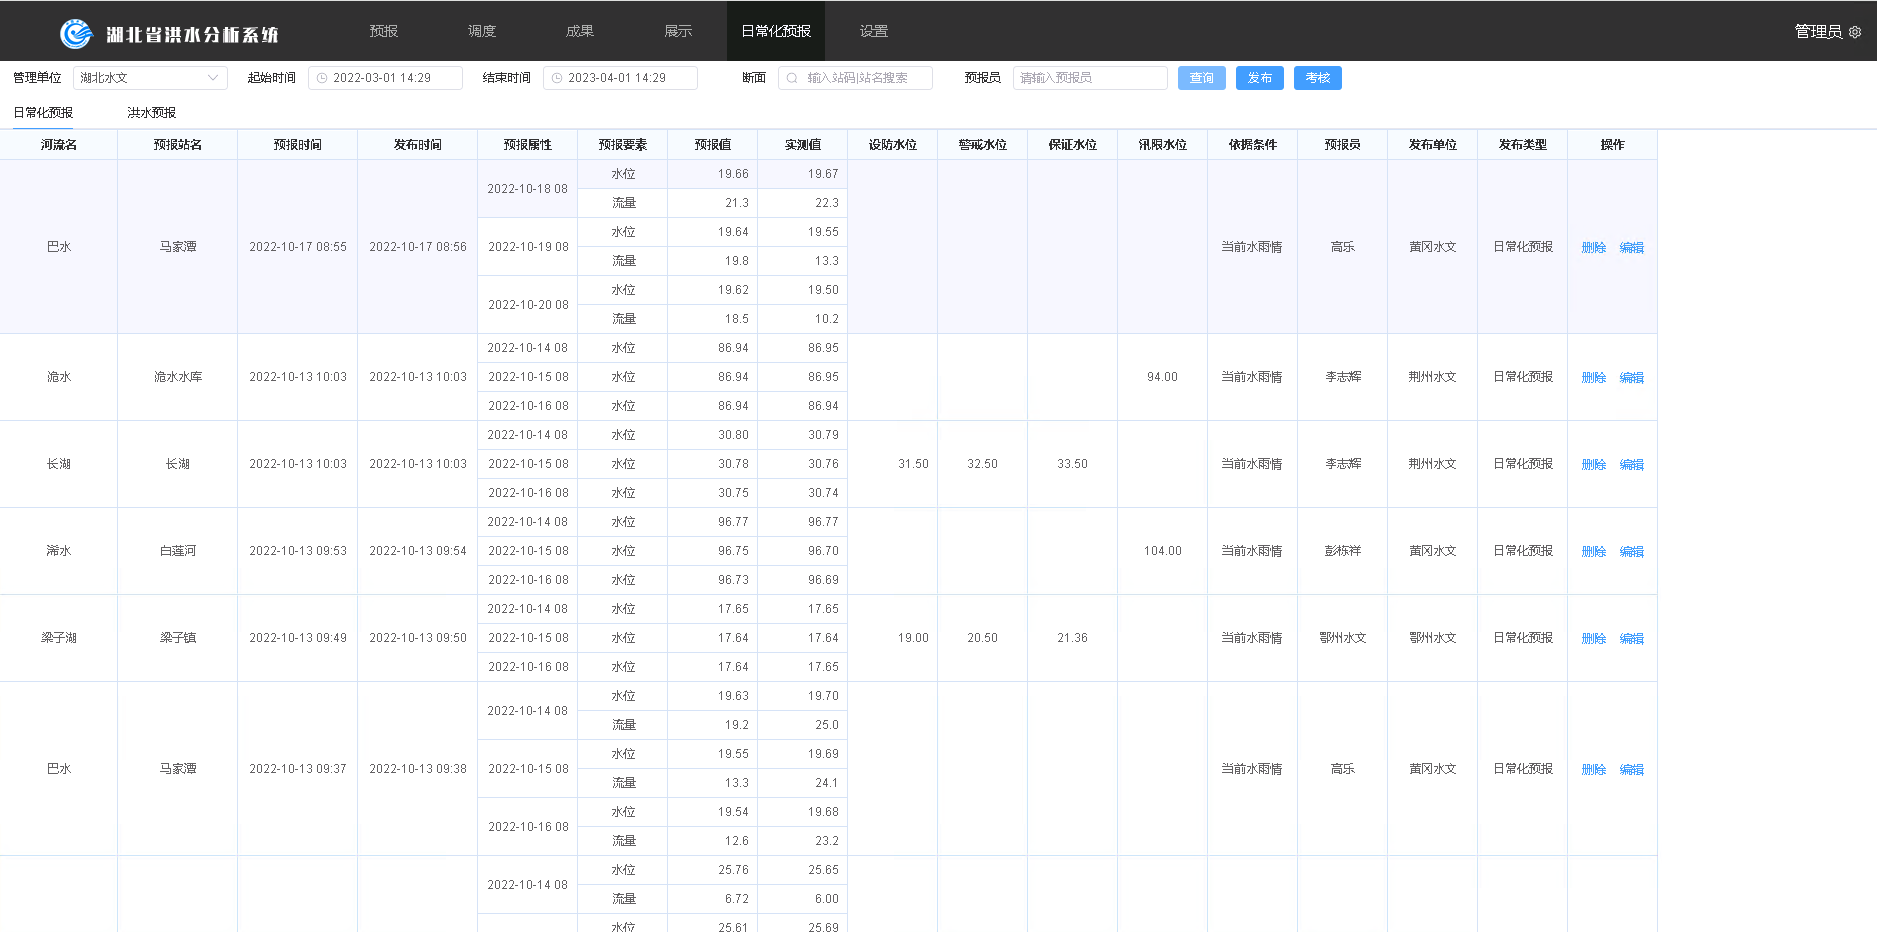Image resolution: width=1877 pixels, height=932 pixels.
Task: Click the 彭栋祥 forecaster cell
Action: (1343, 551)
